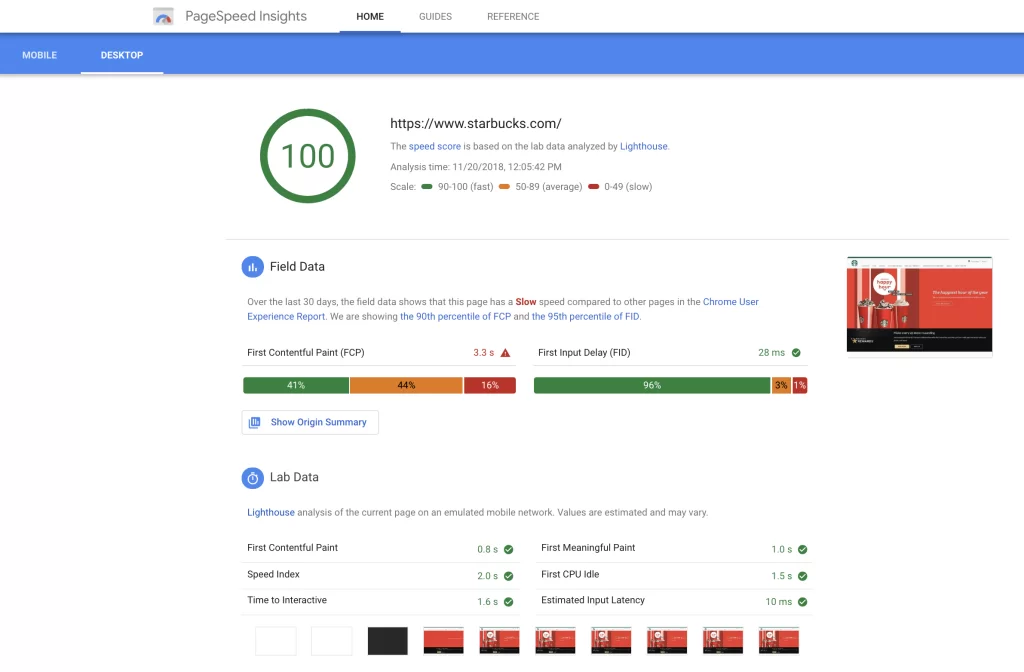
Task: Click the 3.3 s FCP value
Action: pyautogui.click(x=484, y=353)
